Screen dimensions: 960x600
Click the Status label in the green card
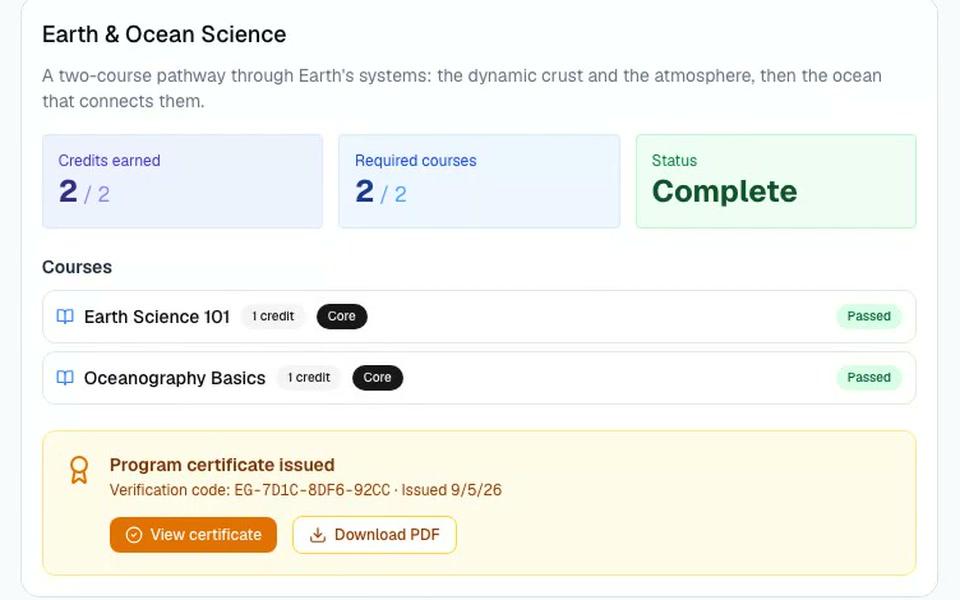674,160
